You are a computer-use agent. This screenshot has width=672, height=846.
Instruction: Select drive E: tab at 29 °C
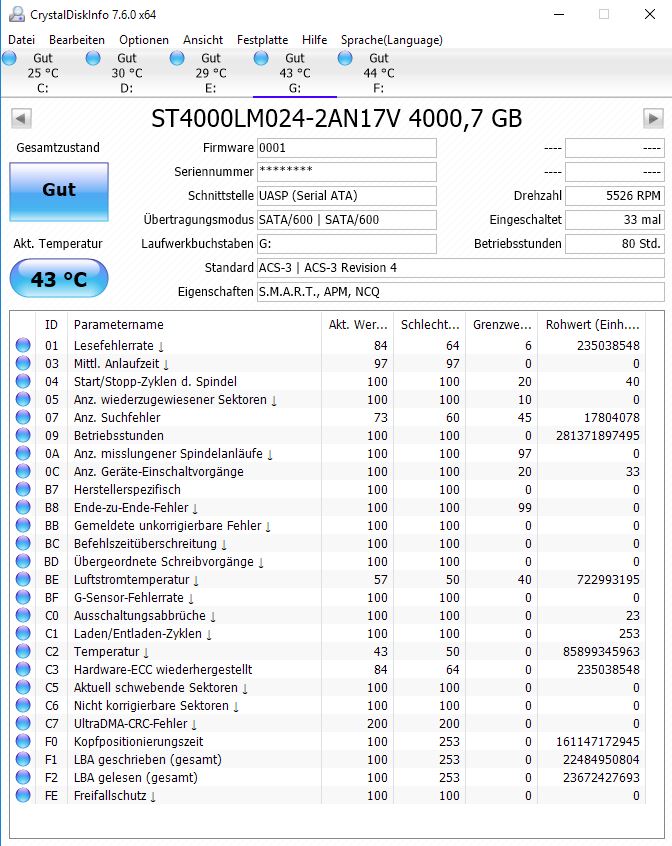(211, 73)
